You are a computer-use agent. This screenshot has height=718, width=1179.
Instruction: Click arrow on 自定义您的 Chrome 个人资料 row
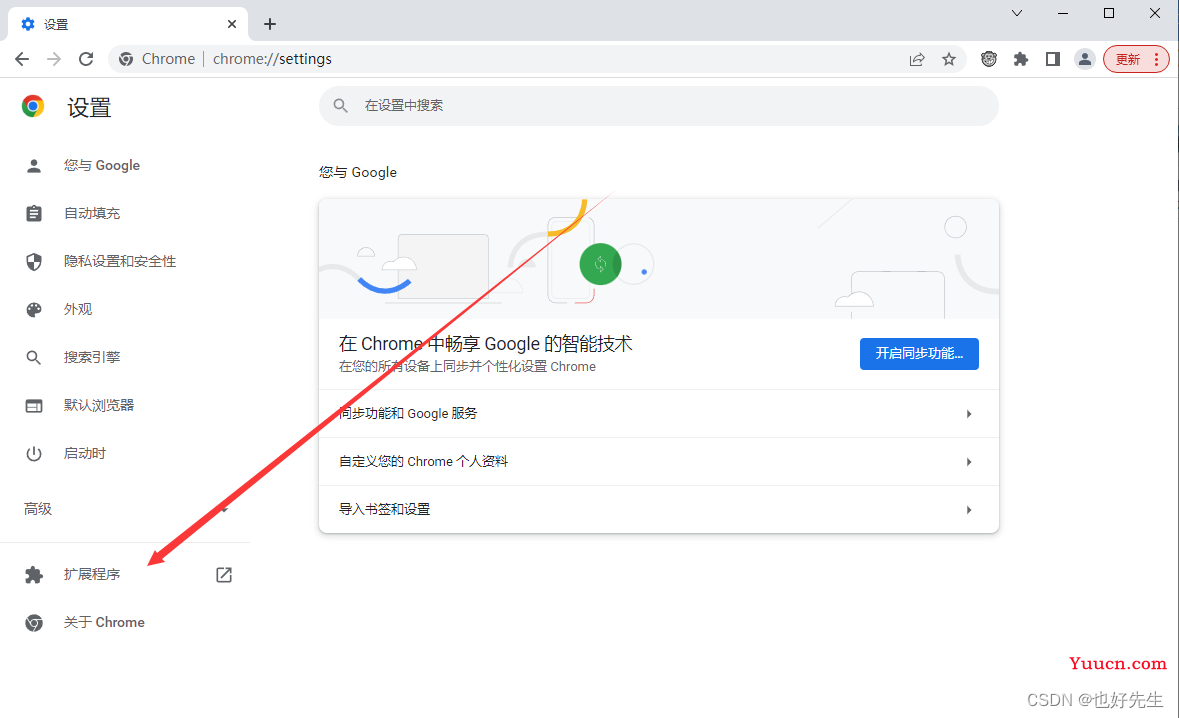[968, 462]
